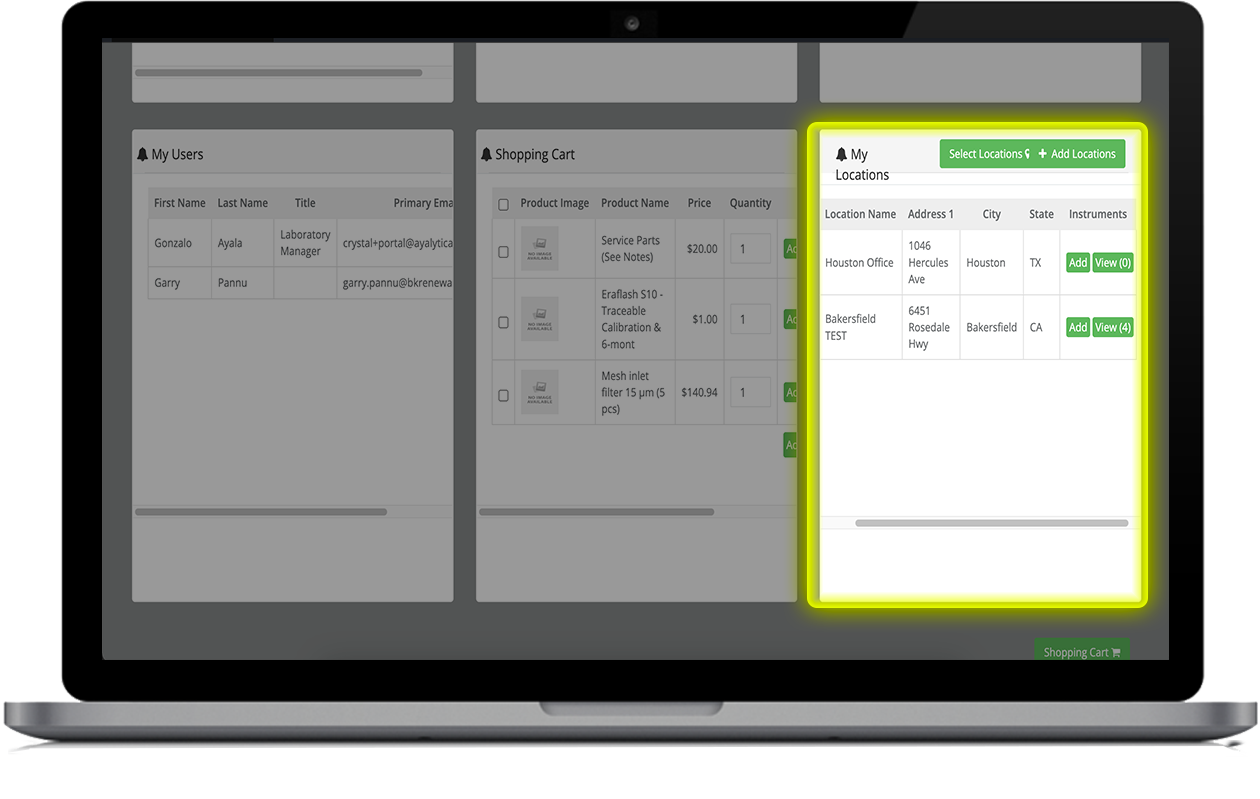Click the My Locations horizontal scrollbar
Image resolution: width=1260 pixels, height=799 pixels.
tap(990, 523)
